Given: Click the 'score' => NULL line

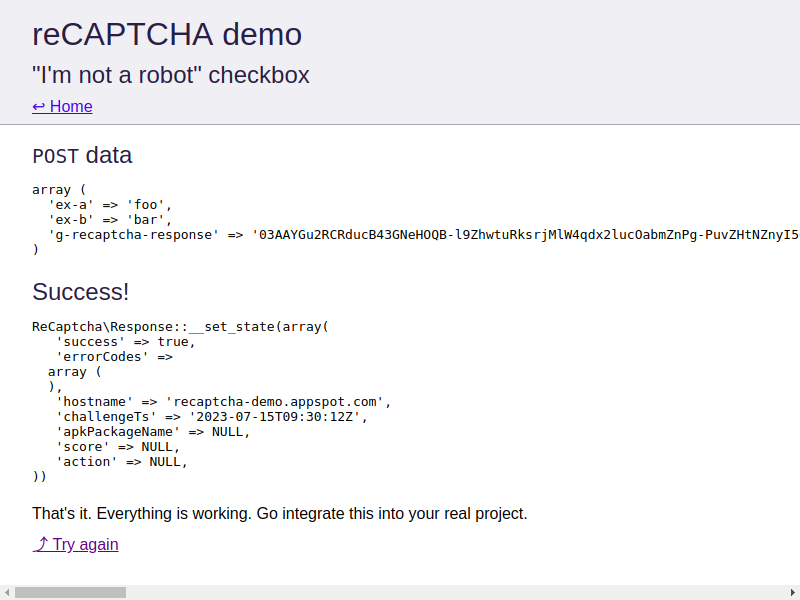Looking at the screenshot, I should (118, 446).
